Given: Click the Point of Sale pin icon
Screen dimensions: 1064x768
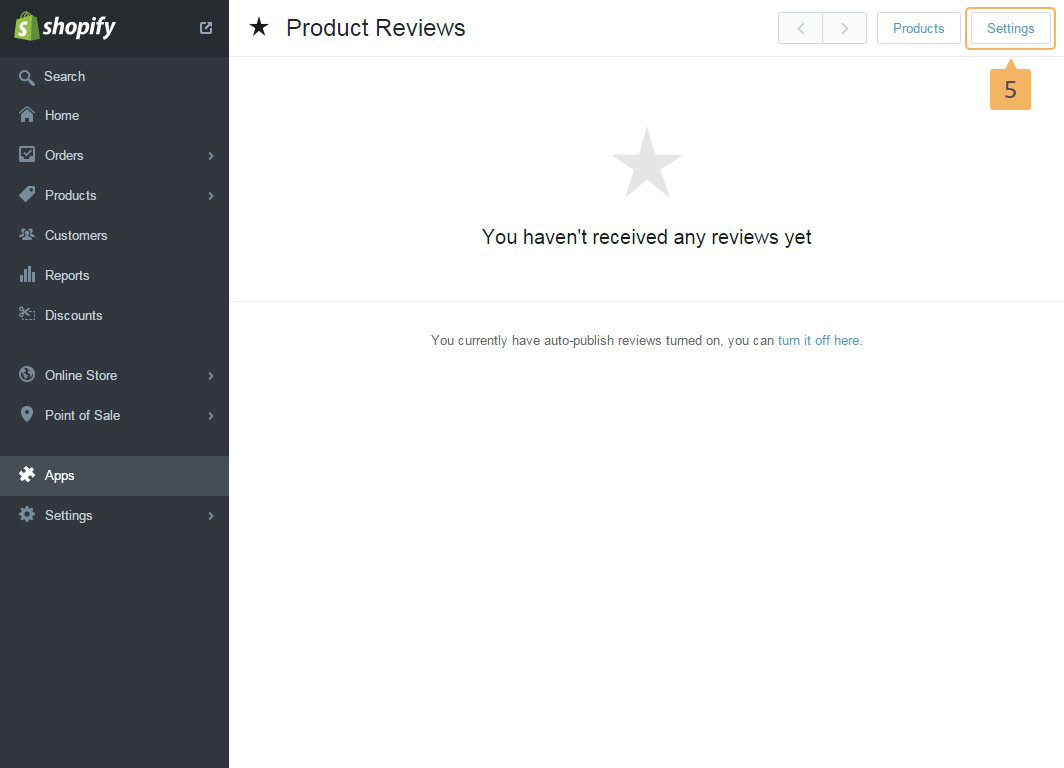Looking at the screenshot, I should pos(27,415).
